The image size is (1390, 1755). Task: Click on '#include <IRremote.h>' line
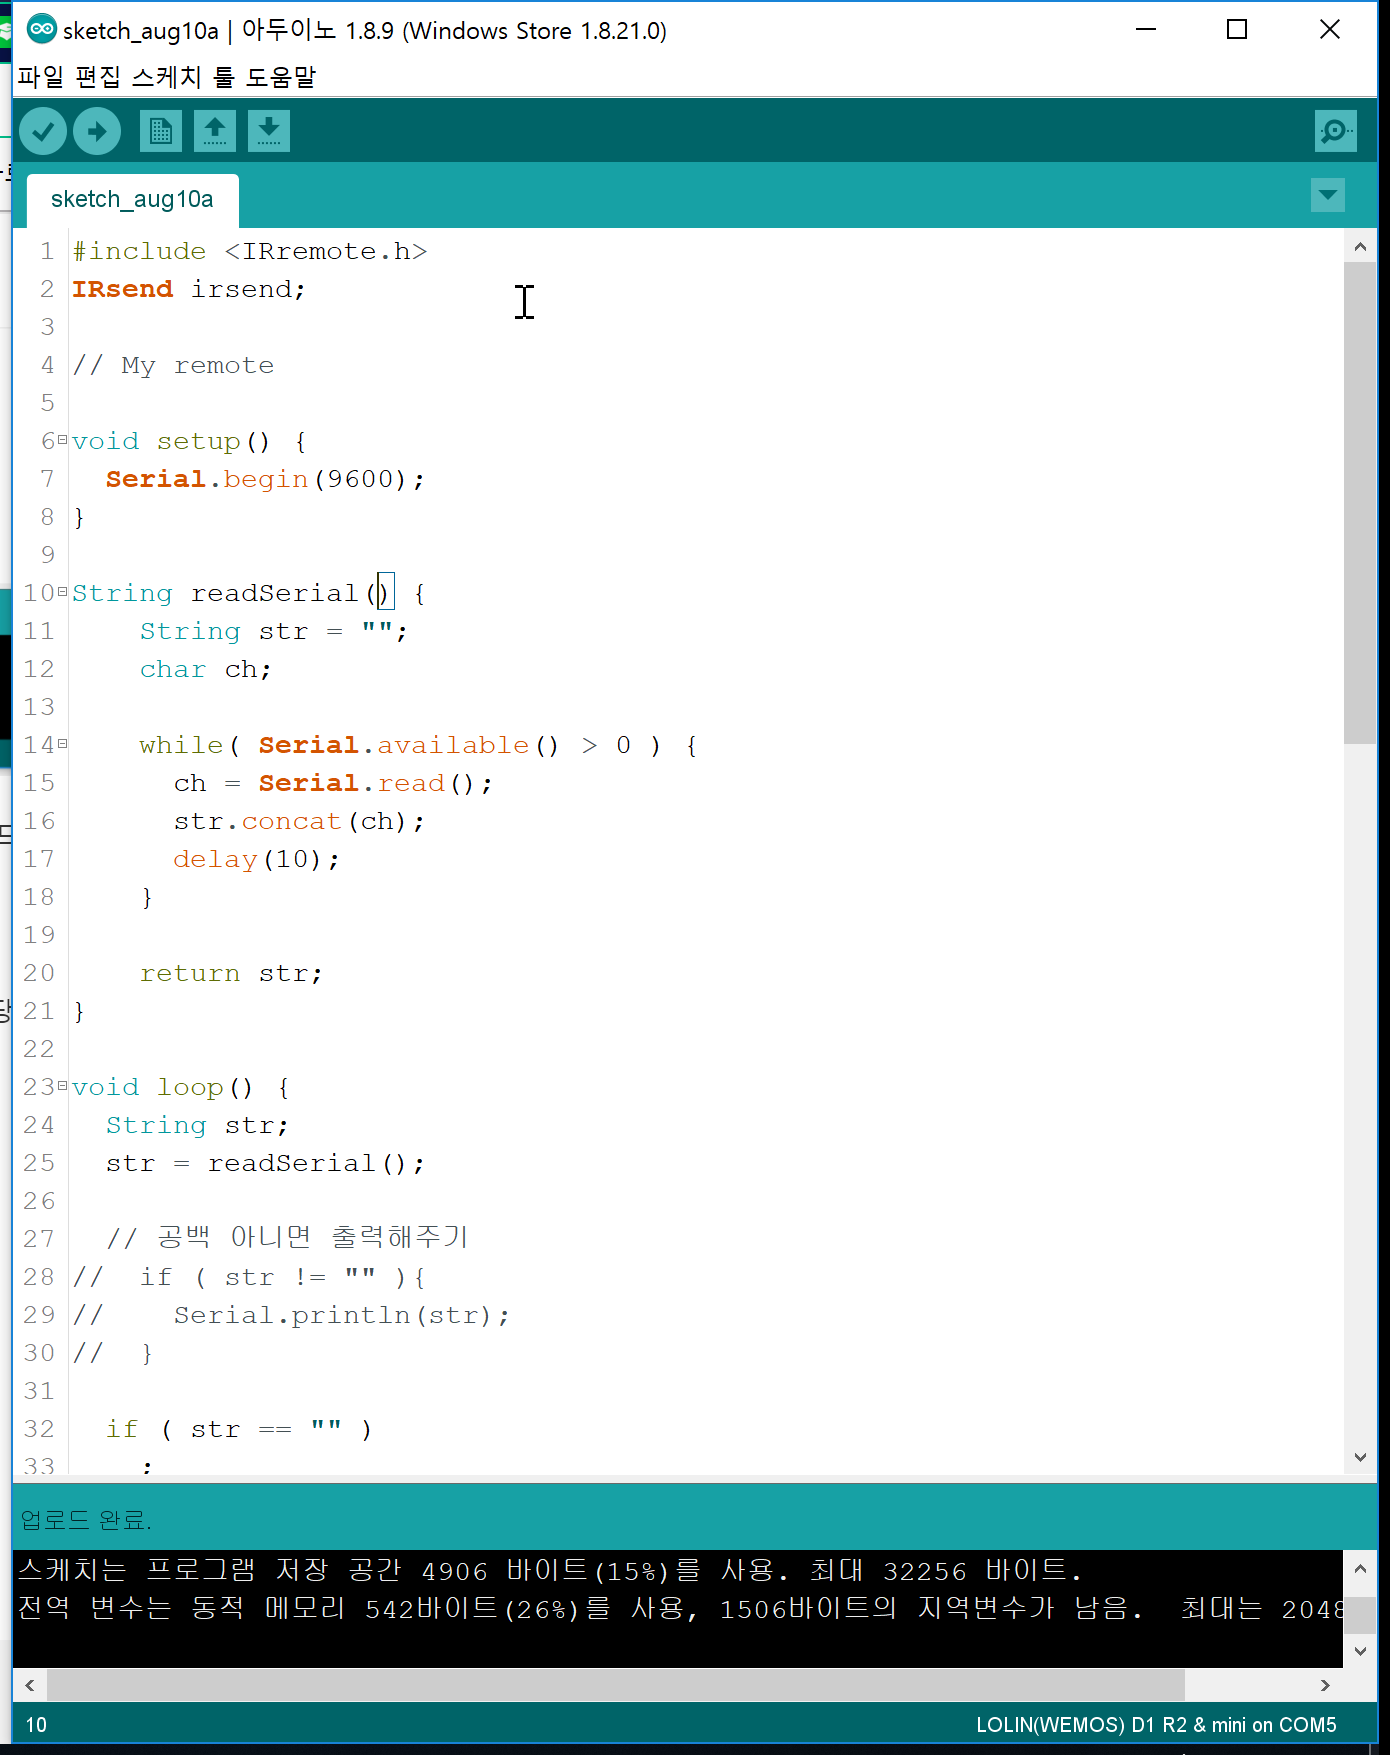click(250, 251)
